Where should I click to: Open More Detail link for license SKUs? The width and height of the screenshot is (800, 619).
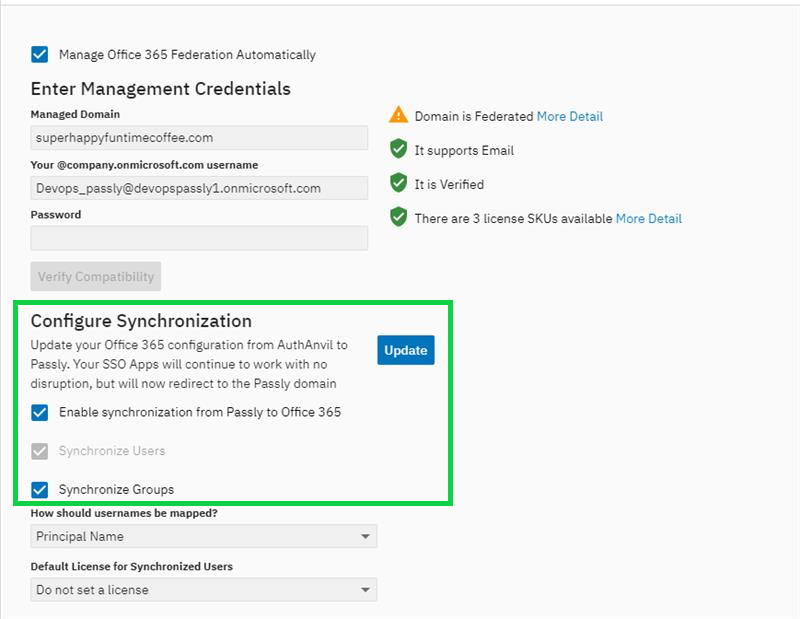pos(648,219)
